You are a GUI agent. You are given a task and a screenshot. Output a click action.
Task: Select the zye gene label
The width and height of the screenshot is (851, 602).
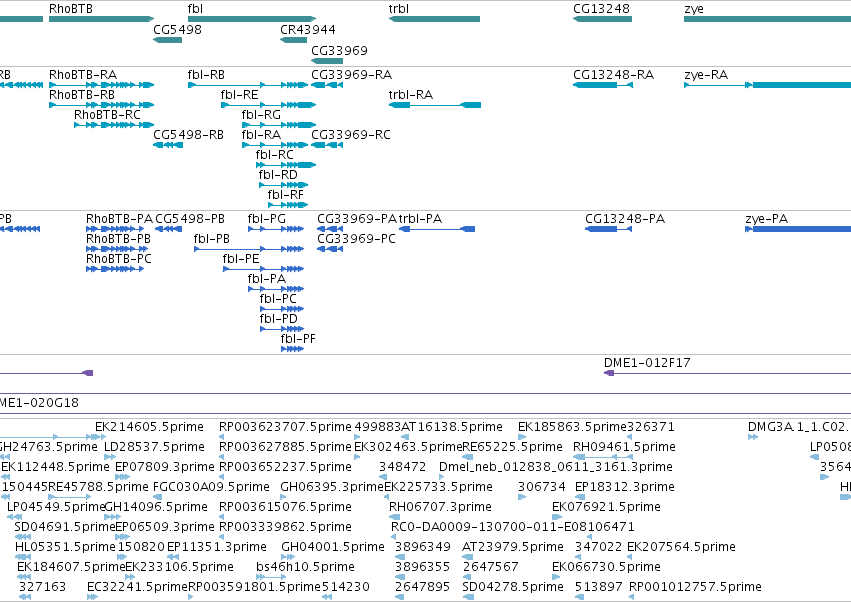point(694,9)
